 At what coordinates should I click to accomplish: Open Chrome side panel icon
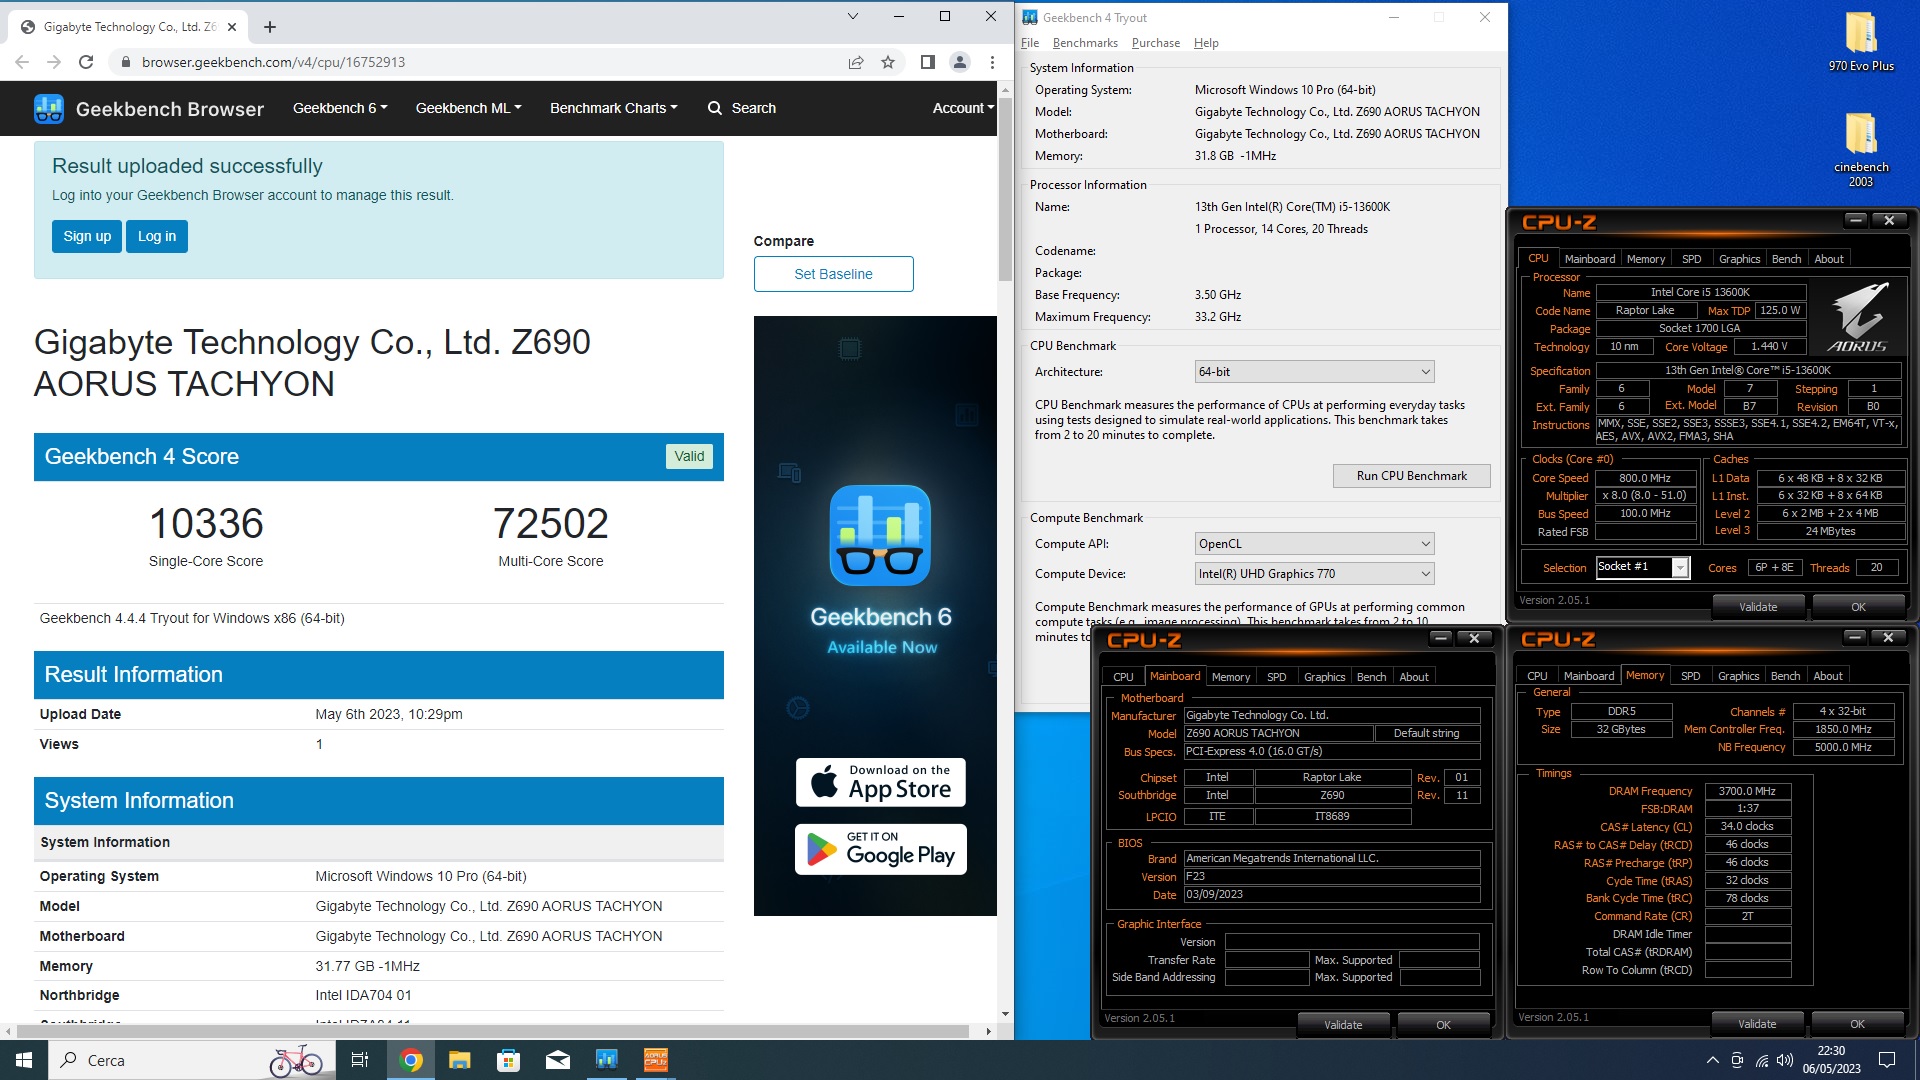[927, 62]
